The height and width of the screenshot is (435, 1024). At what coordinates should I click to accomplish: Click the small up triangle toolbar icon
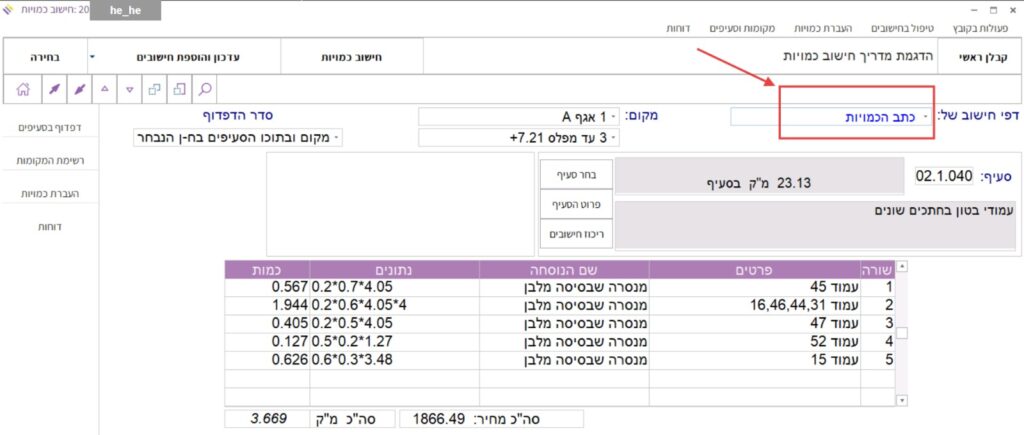[106, 89]
